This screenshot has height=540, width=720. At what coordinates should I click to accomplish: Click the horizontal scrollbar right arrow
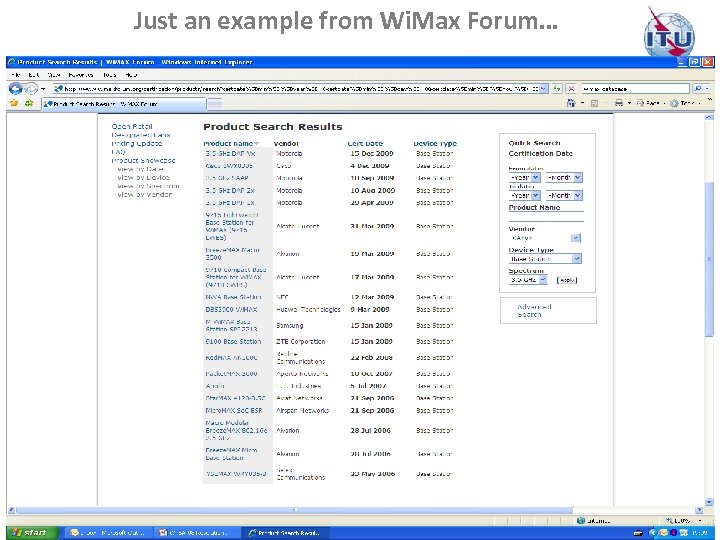[x=699, y=510]
